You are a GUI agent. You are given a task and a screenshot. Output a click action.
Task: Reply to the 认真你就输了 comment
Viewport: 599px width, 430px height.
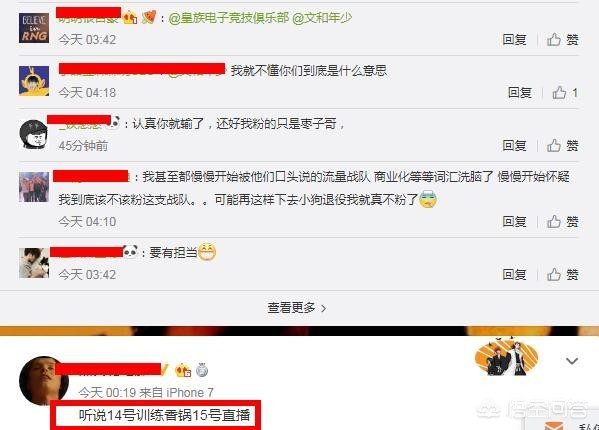click(x=514, y=145)
